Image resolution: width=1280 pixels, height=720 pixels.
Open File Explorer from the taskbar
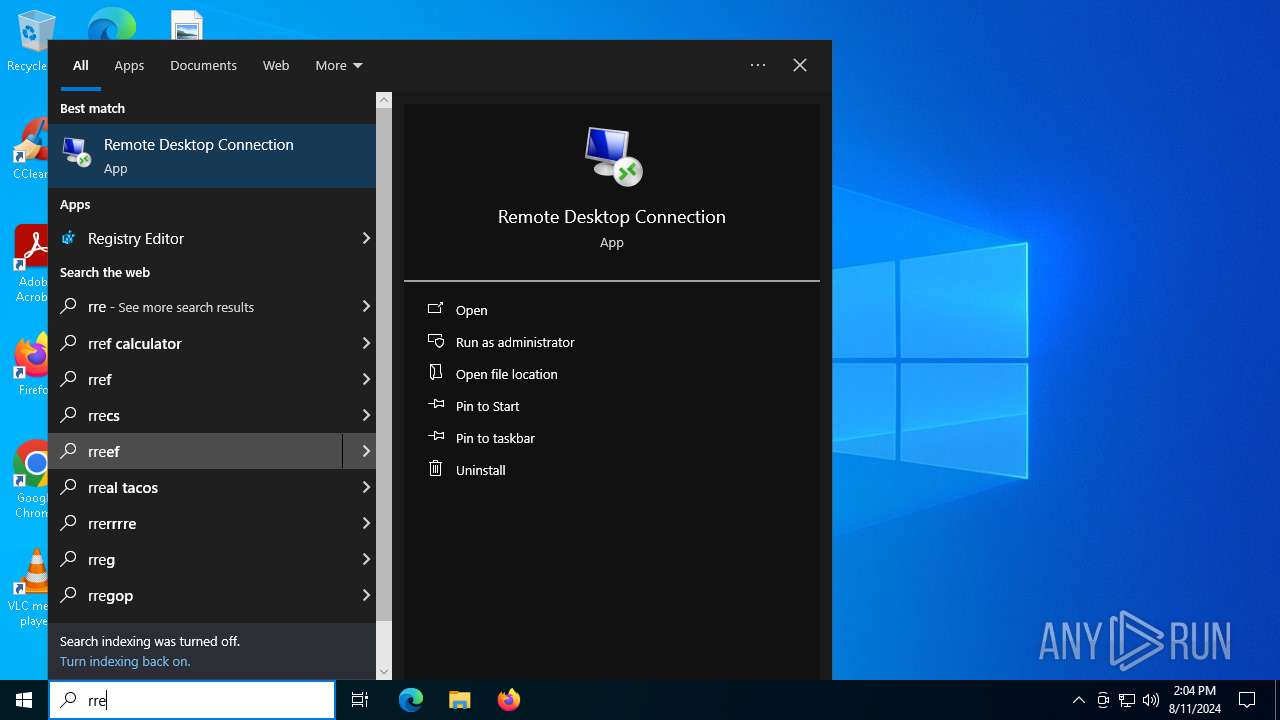tap(459, 700)
